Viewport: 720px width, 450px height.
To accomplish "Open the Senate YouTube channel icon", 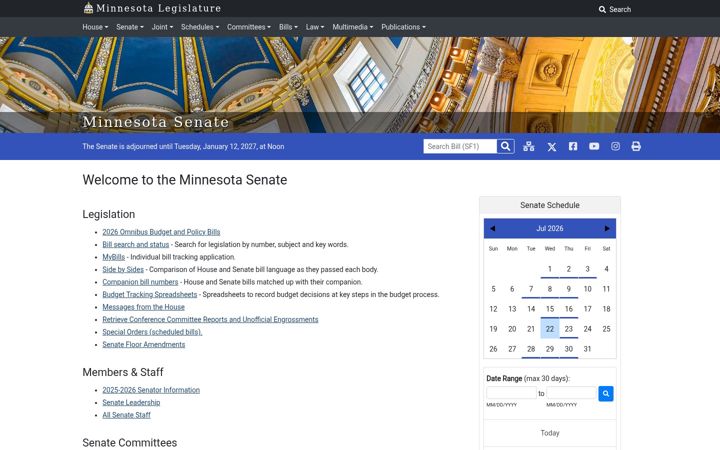I will coord(594,146).
